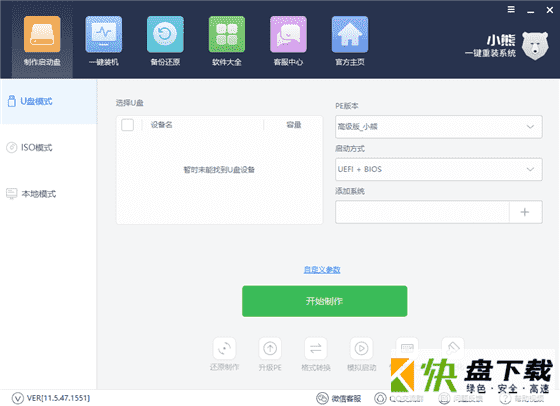Click the 添加系统 input field
The image size is (560, 406).
coord(422,212)
